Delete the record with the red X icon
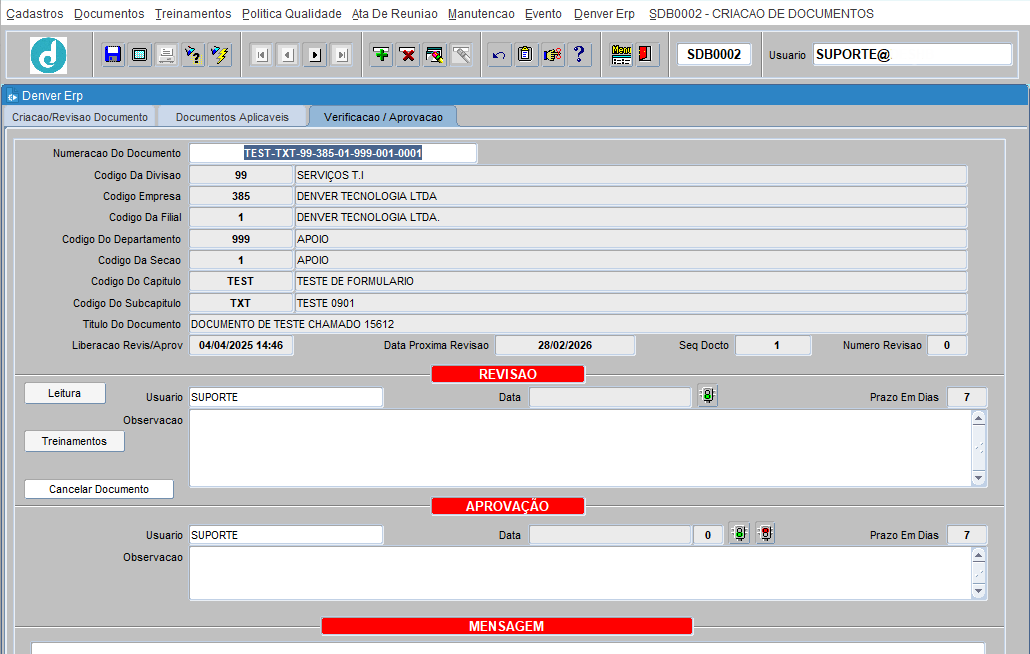Image resolution: width=1030 pixels, height=654 pixels. pyautogui.click(x=408, y=54)
